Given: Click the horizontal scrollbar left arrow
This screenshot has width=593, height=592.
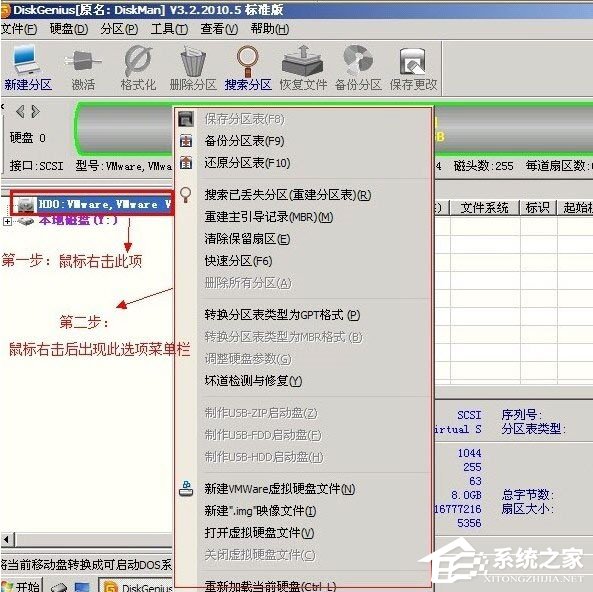Looking at the screenshot, I should tap(7, 539).
